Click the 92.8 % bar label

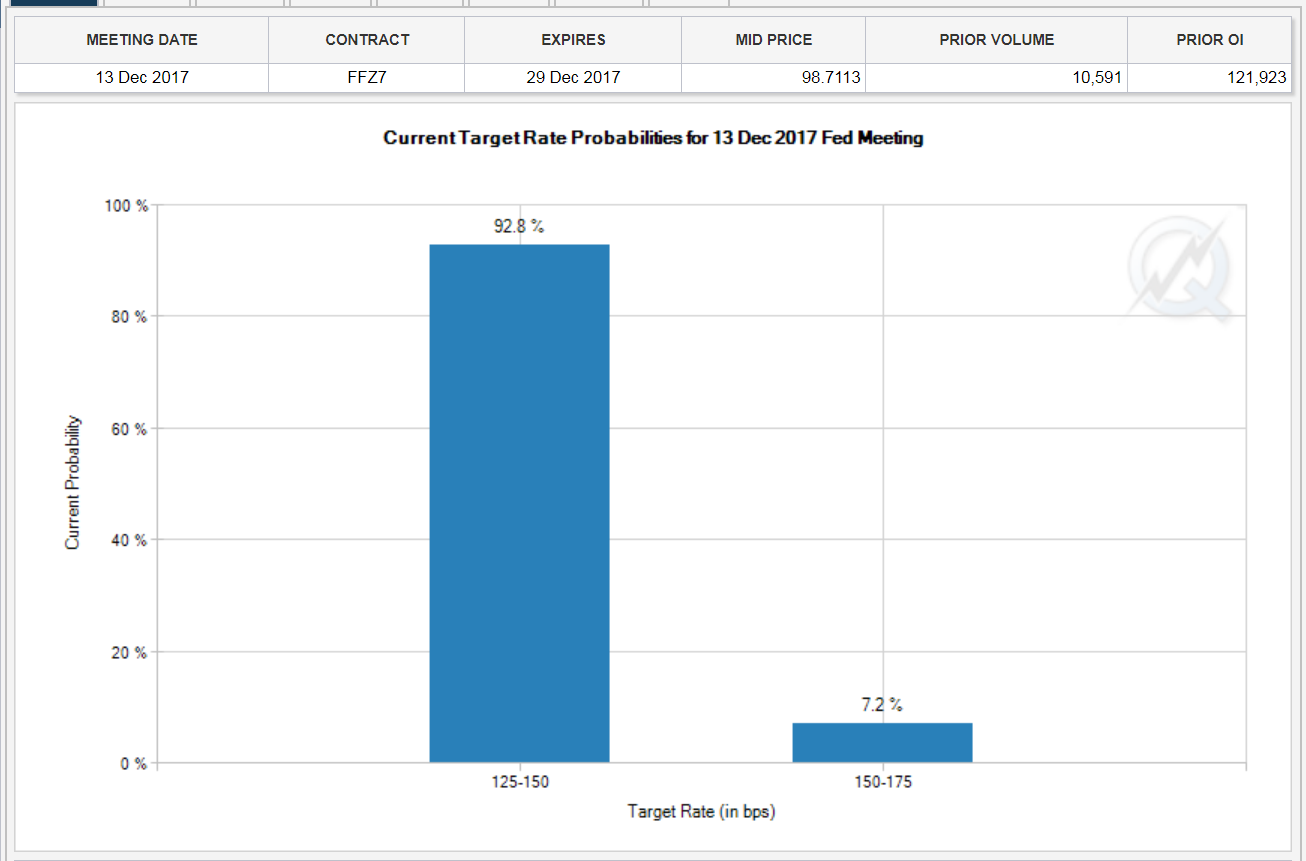(x=519, y=227)
